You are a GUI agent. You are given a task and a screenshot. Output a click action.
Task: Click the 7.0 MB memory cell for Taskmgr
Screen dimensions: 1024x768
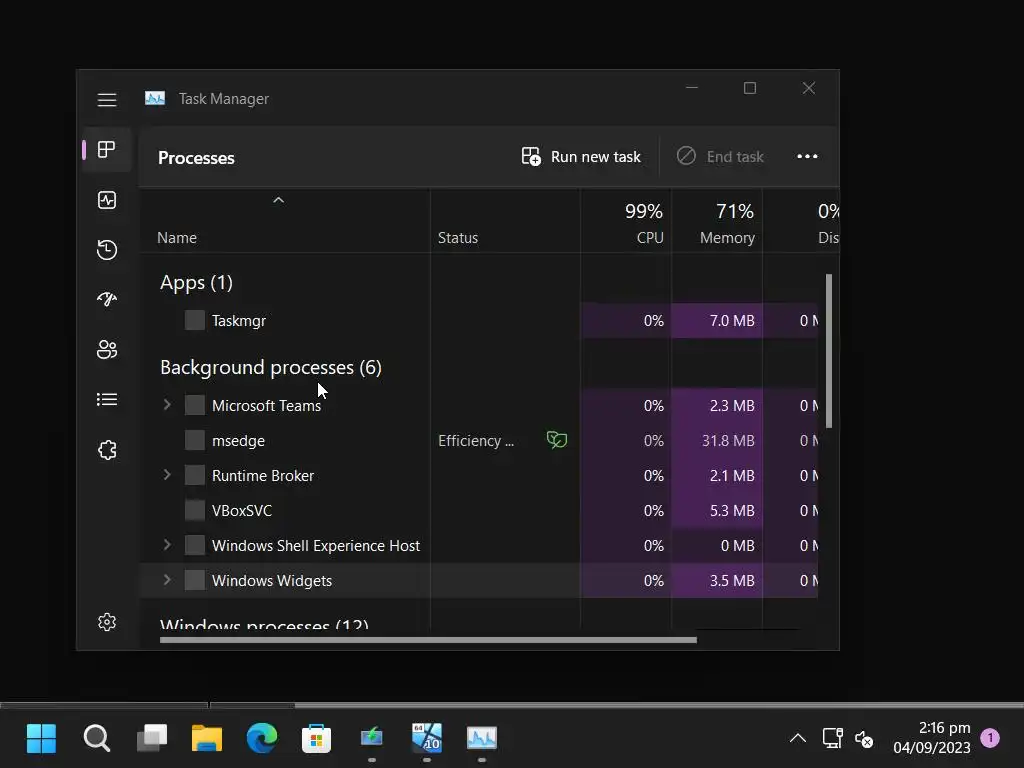[717, 321]
